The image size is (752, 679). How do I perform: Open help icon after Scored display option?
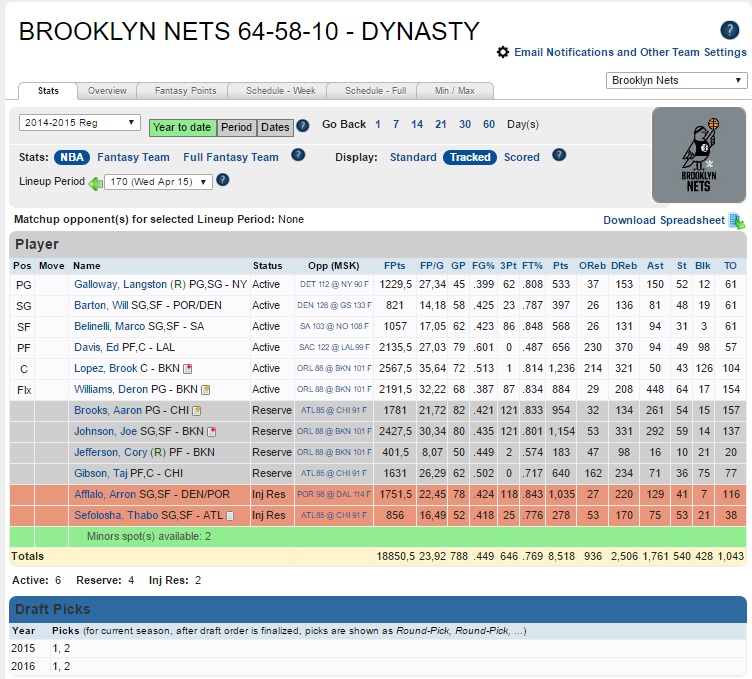coord(559,155)
